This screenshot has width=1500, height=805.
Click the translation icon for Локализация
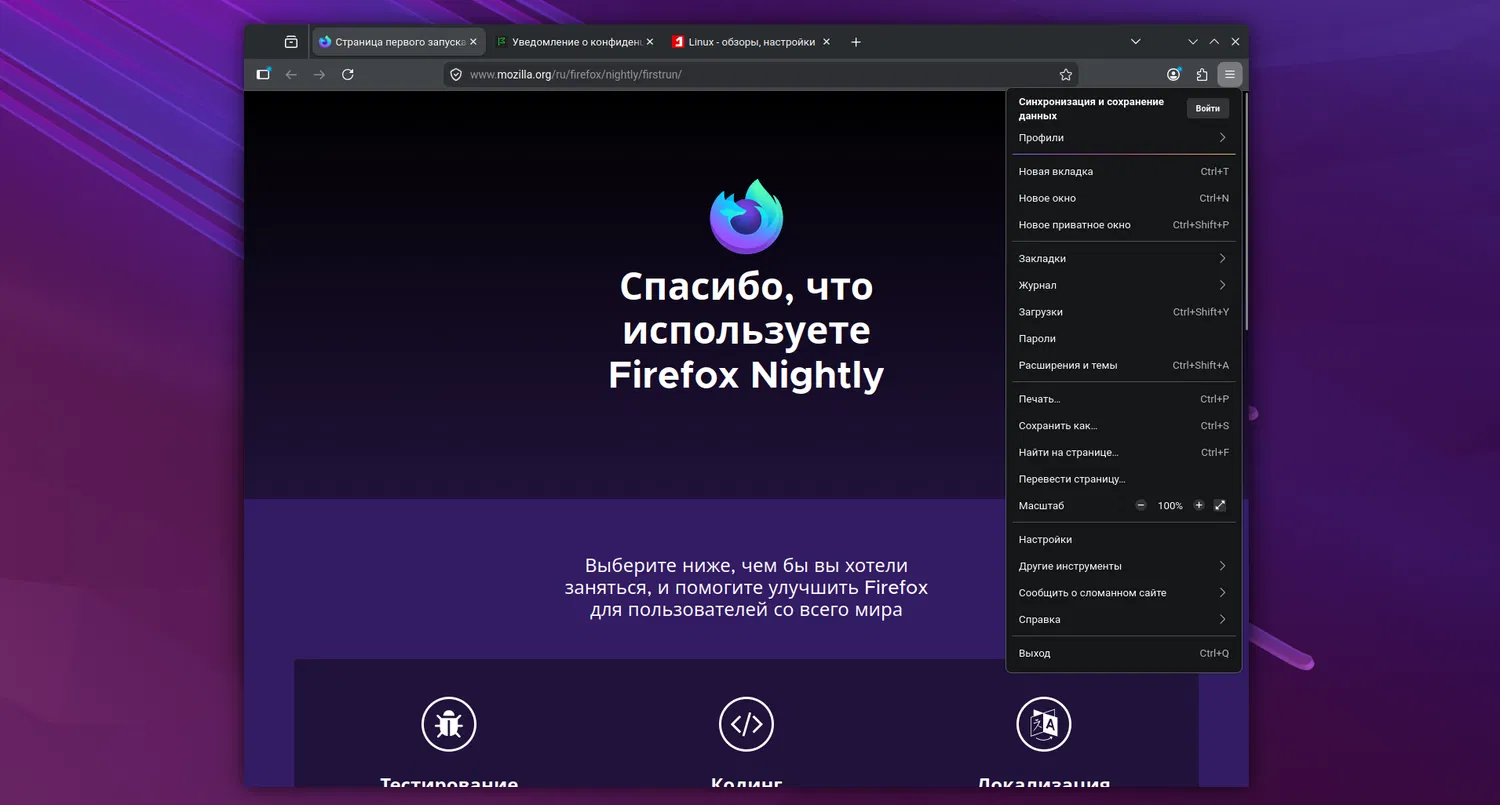click(x=1044, y=724)
